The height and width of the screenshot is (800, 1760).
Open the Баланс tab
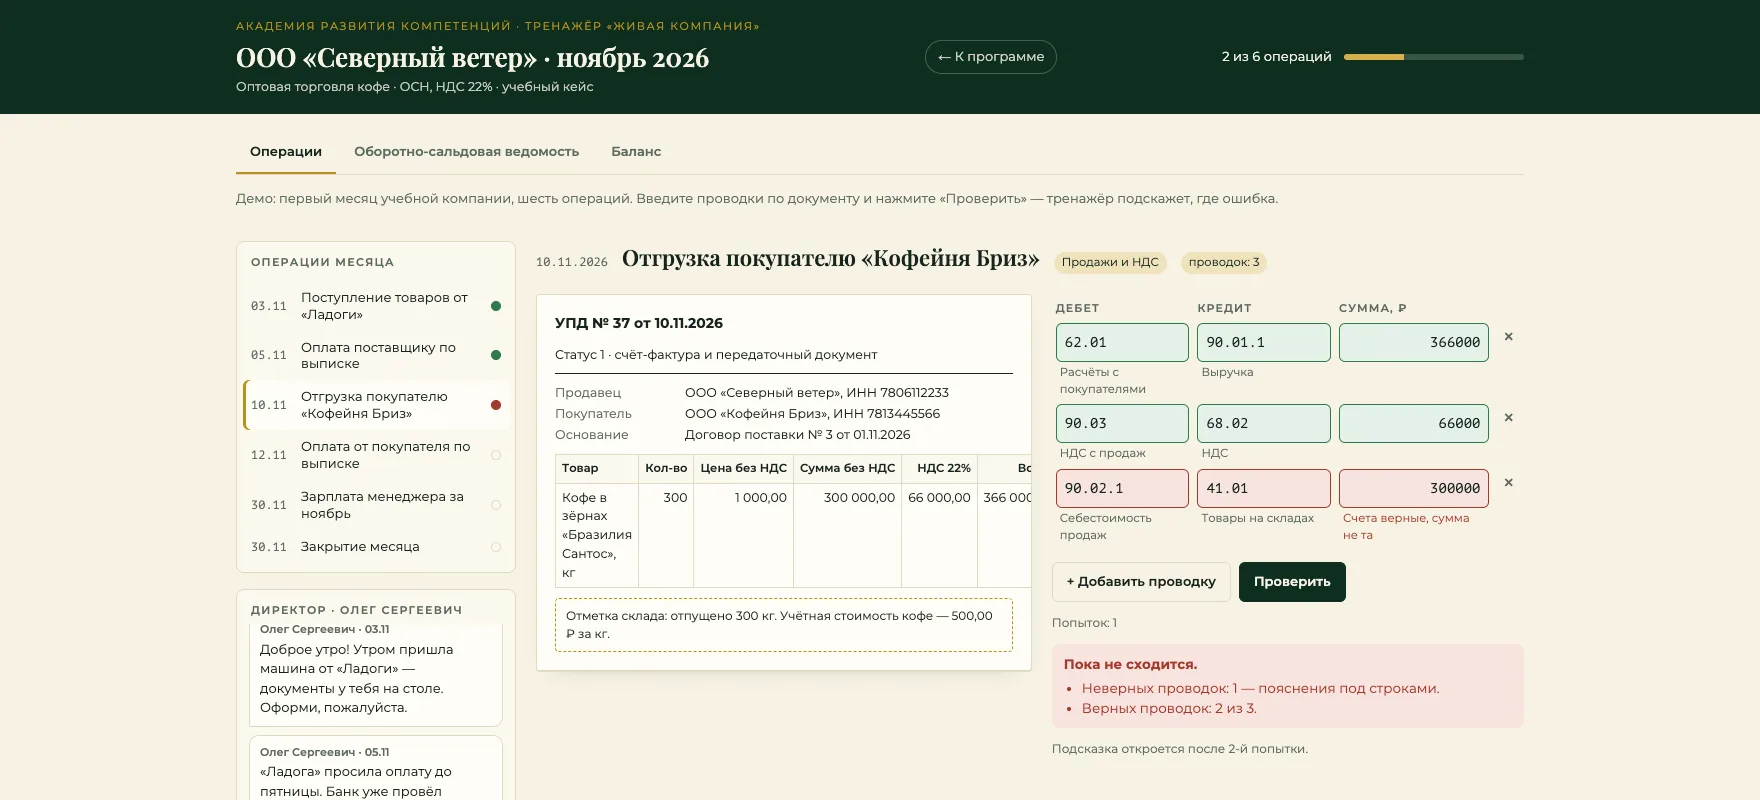[636, 152]
